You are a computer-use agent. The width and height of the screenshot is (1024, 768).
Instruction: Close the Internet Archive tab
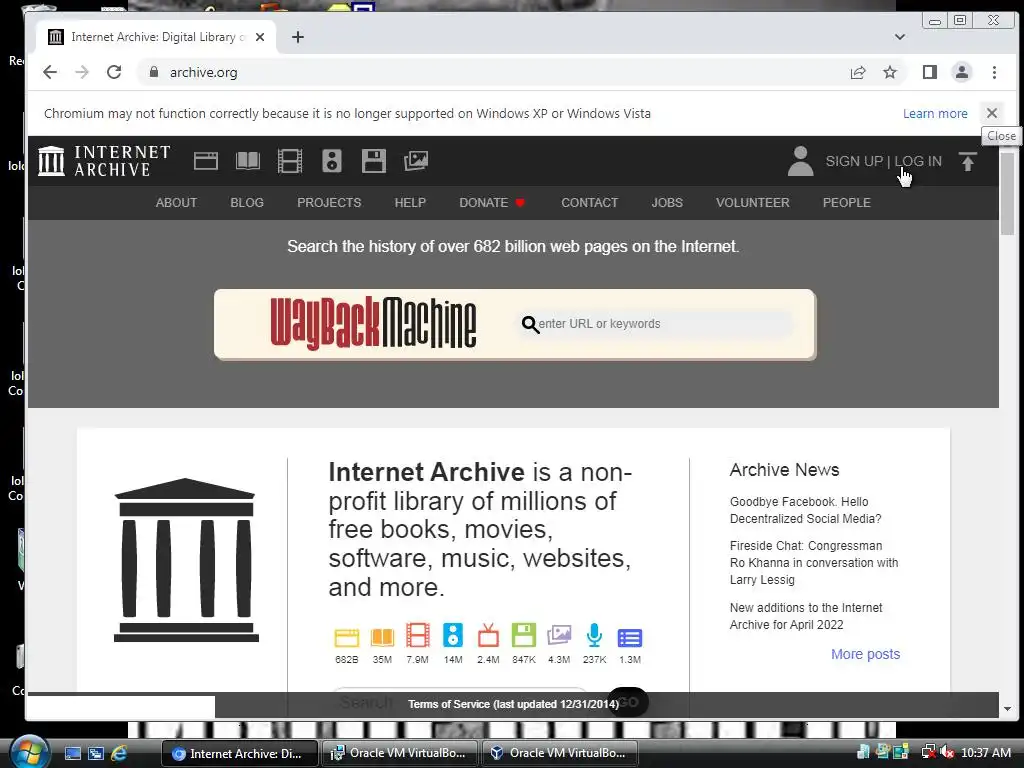click(260, 37)
